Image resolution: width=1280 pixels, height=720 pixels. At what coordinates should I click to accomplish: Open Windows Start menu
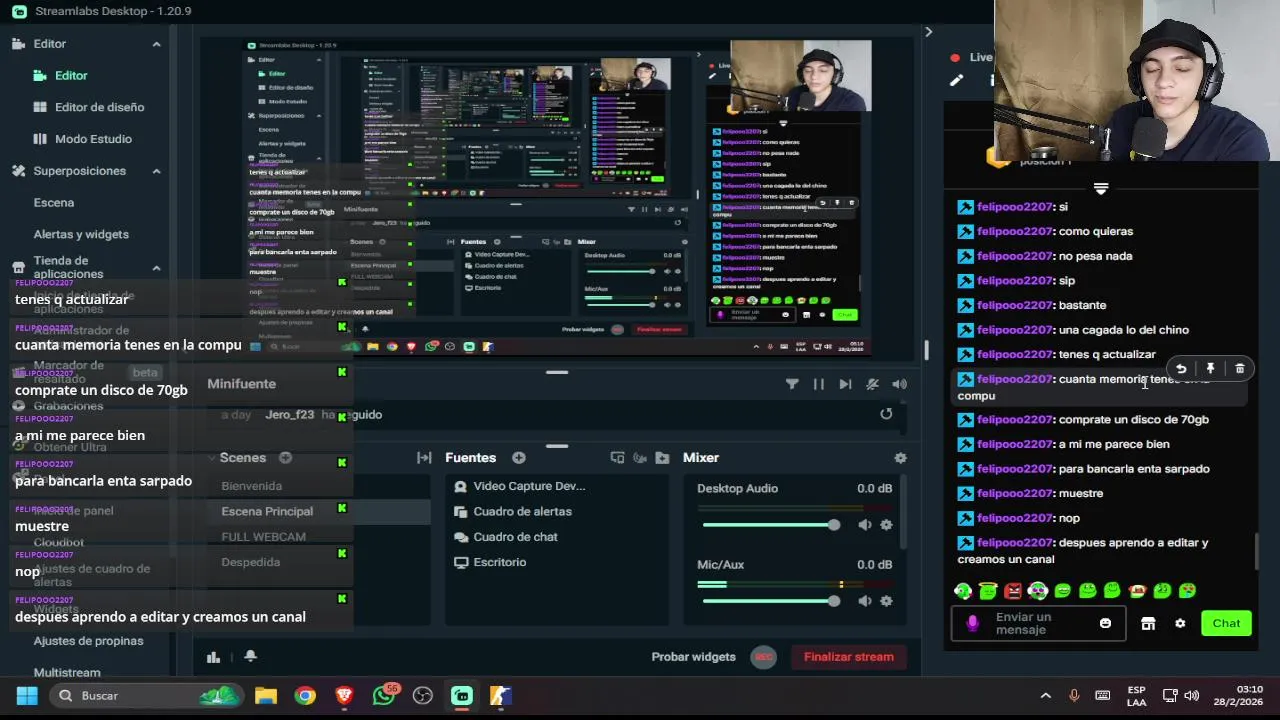(x=27, y=696)
